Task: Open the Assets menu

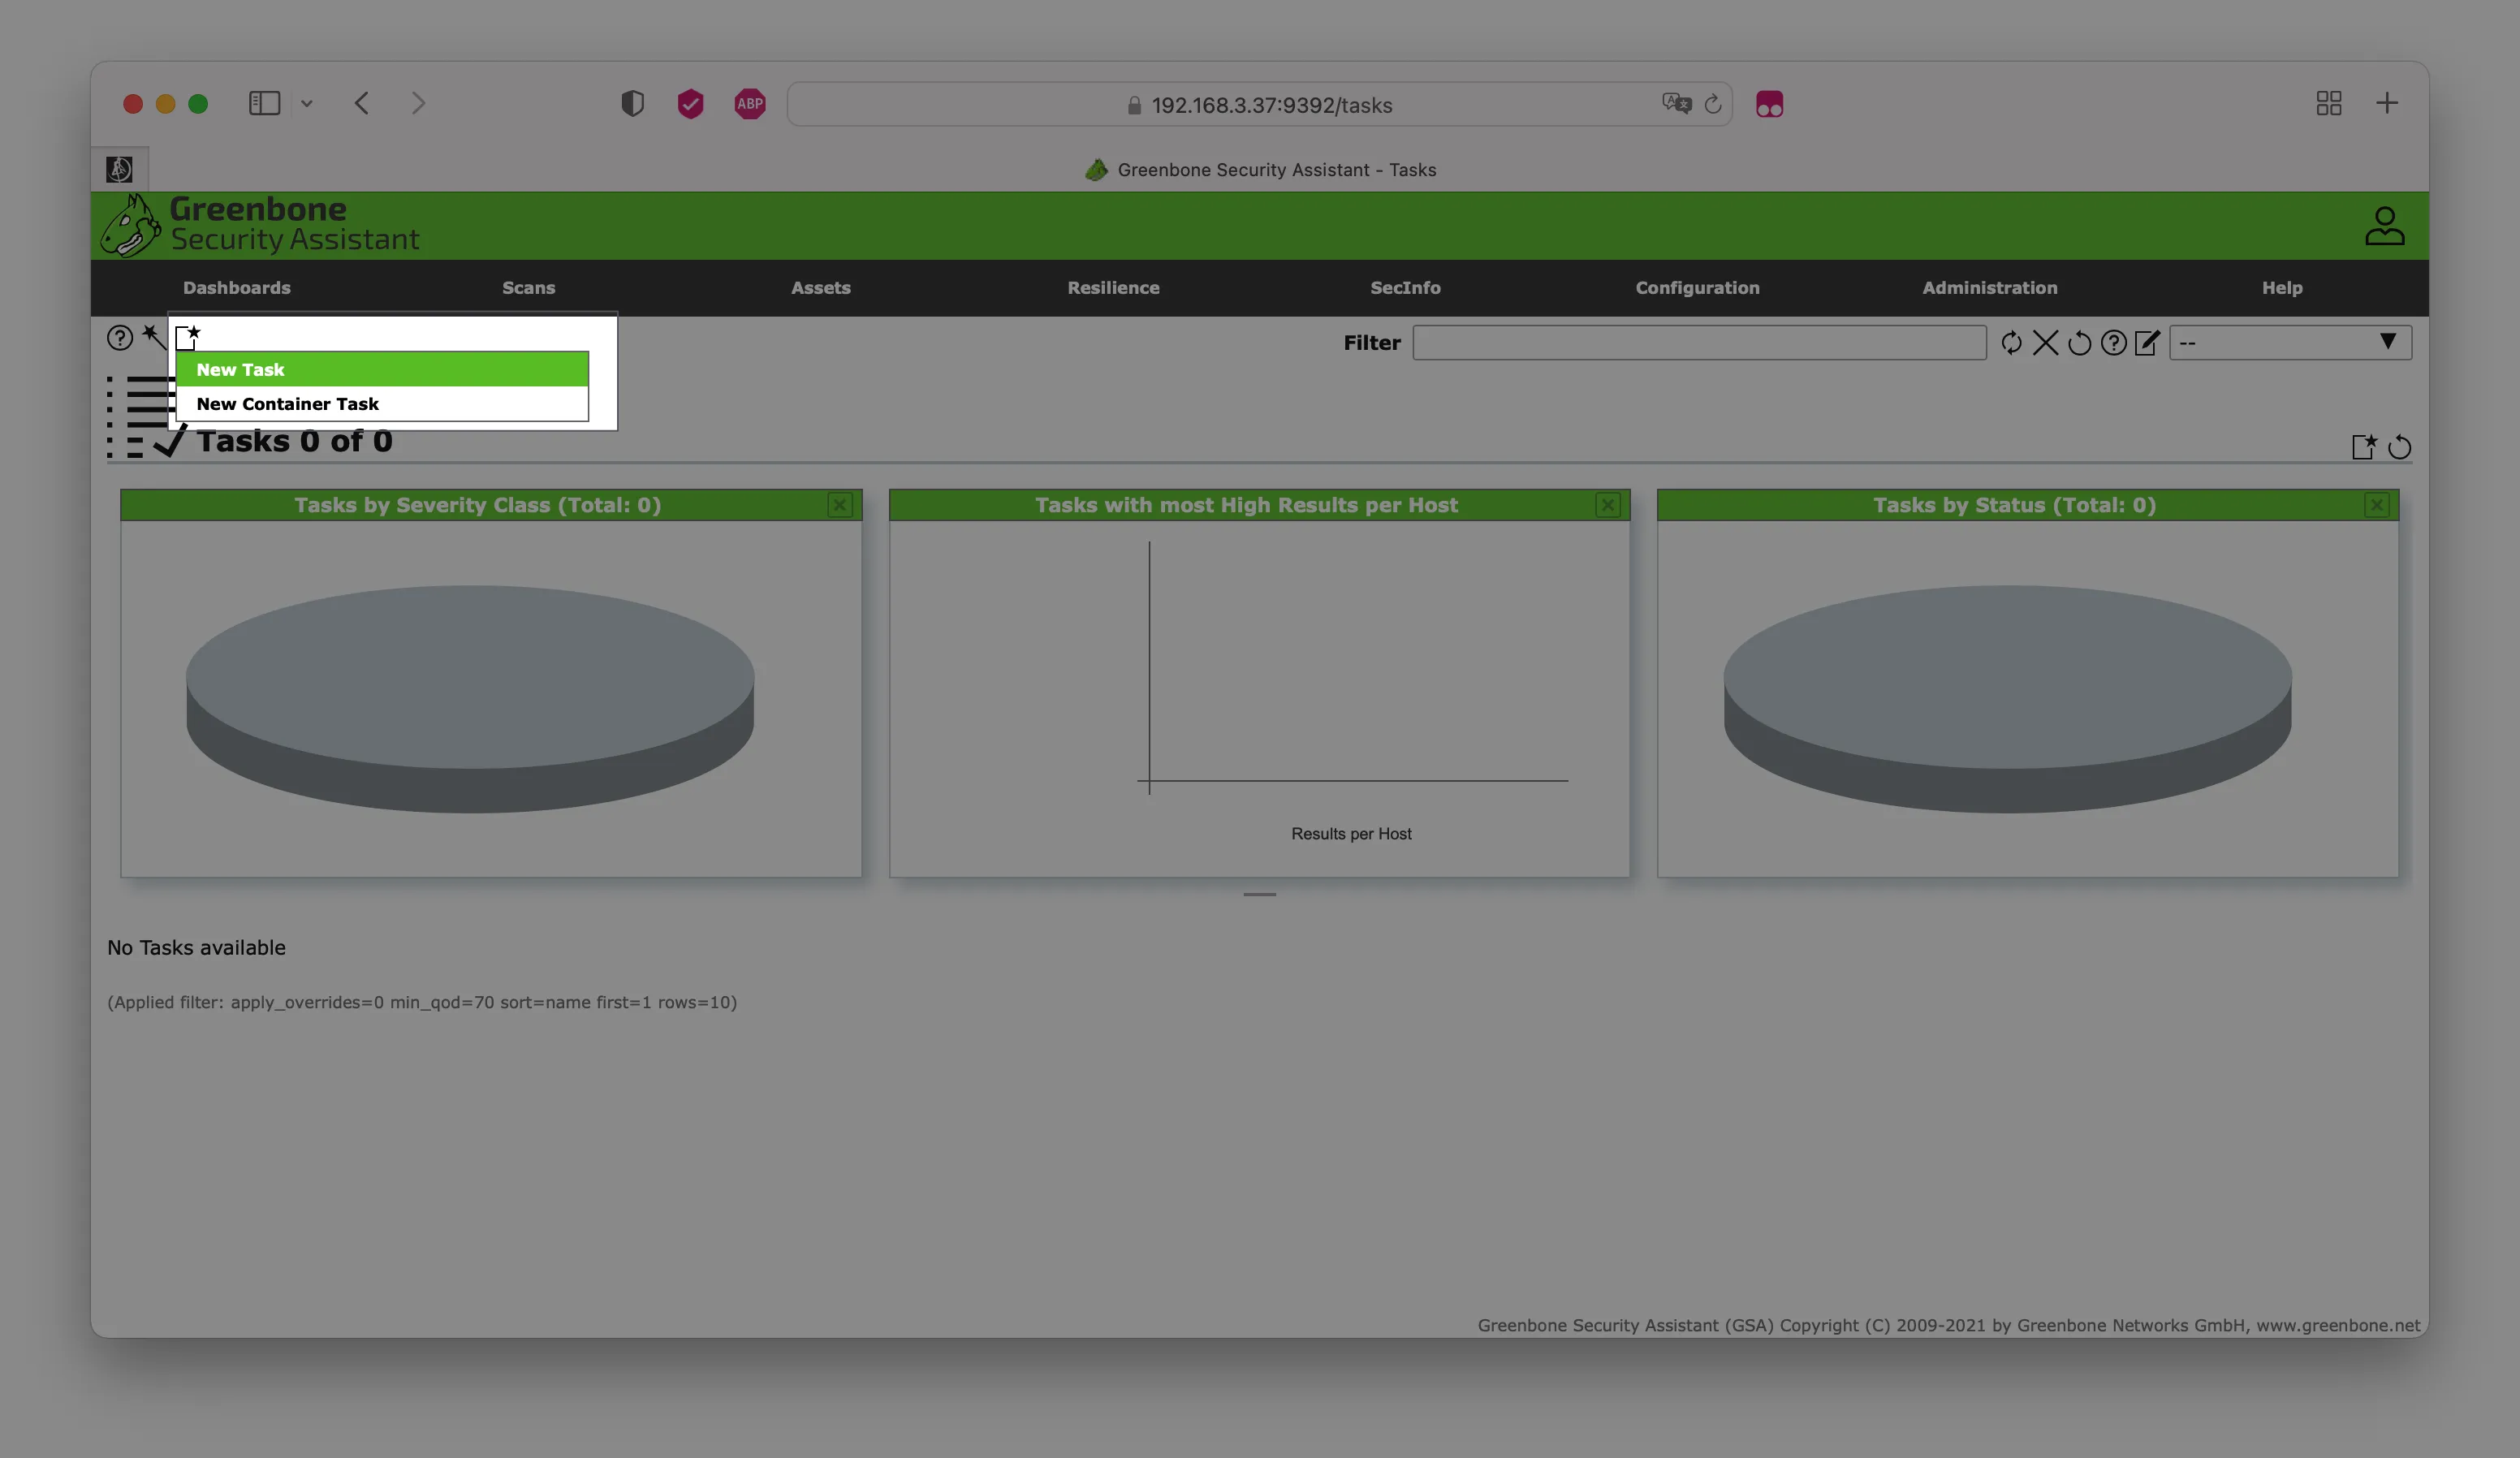Action: (821, 288)
